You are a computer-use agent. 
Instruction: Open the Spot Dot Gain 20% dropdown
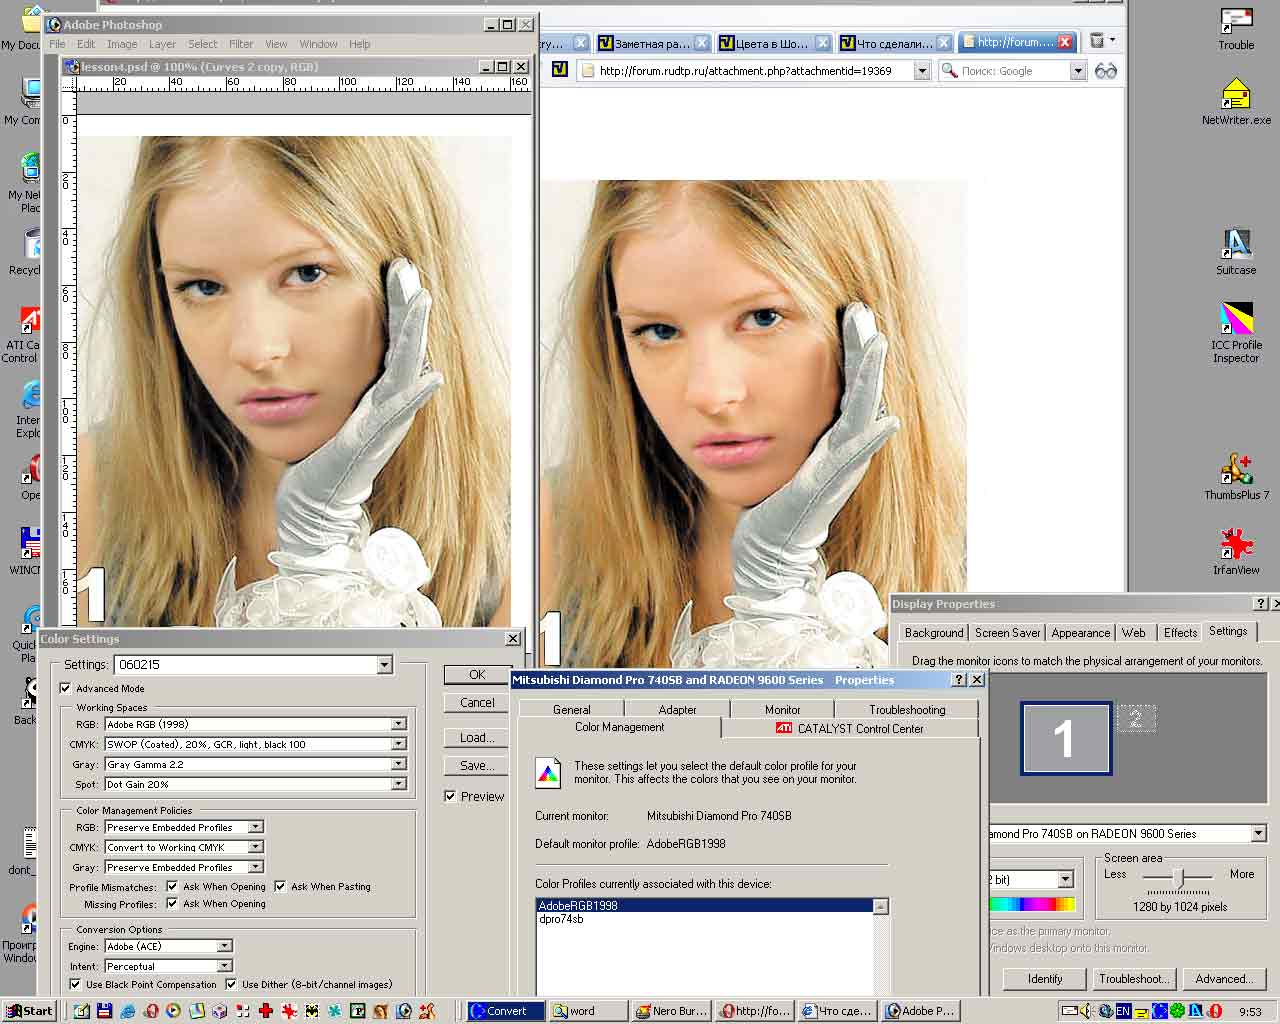(x=398, y=784)
